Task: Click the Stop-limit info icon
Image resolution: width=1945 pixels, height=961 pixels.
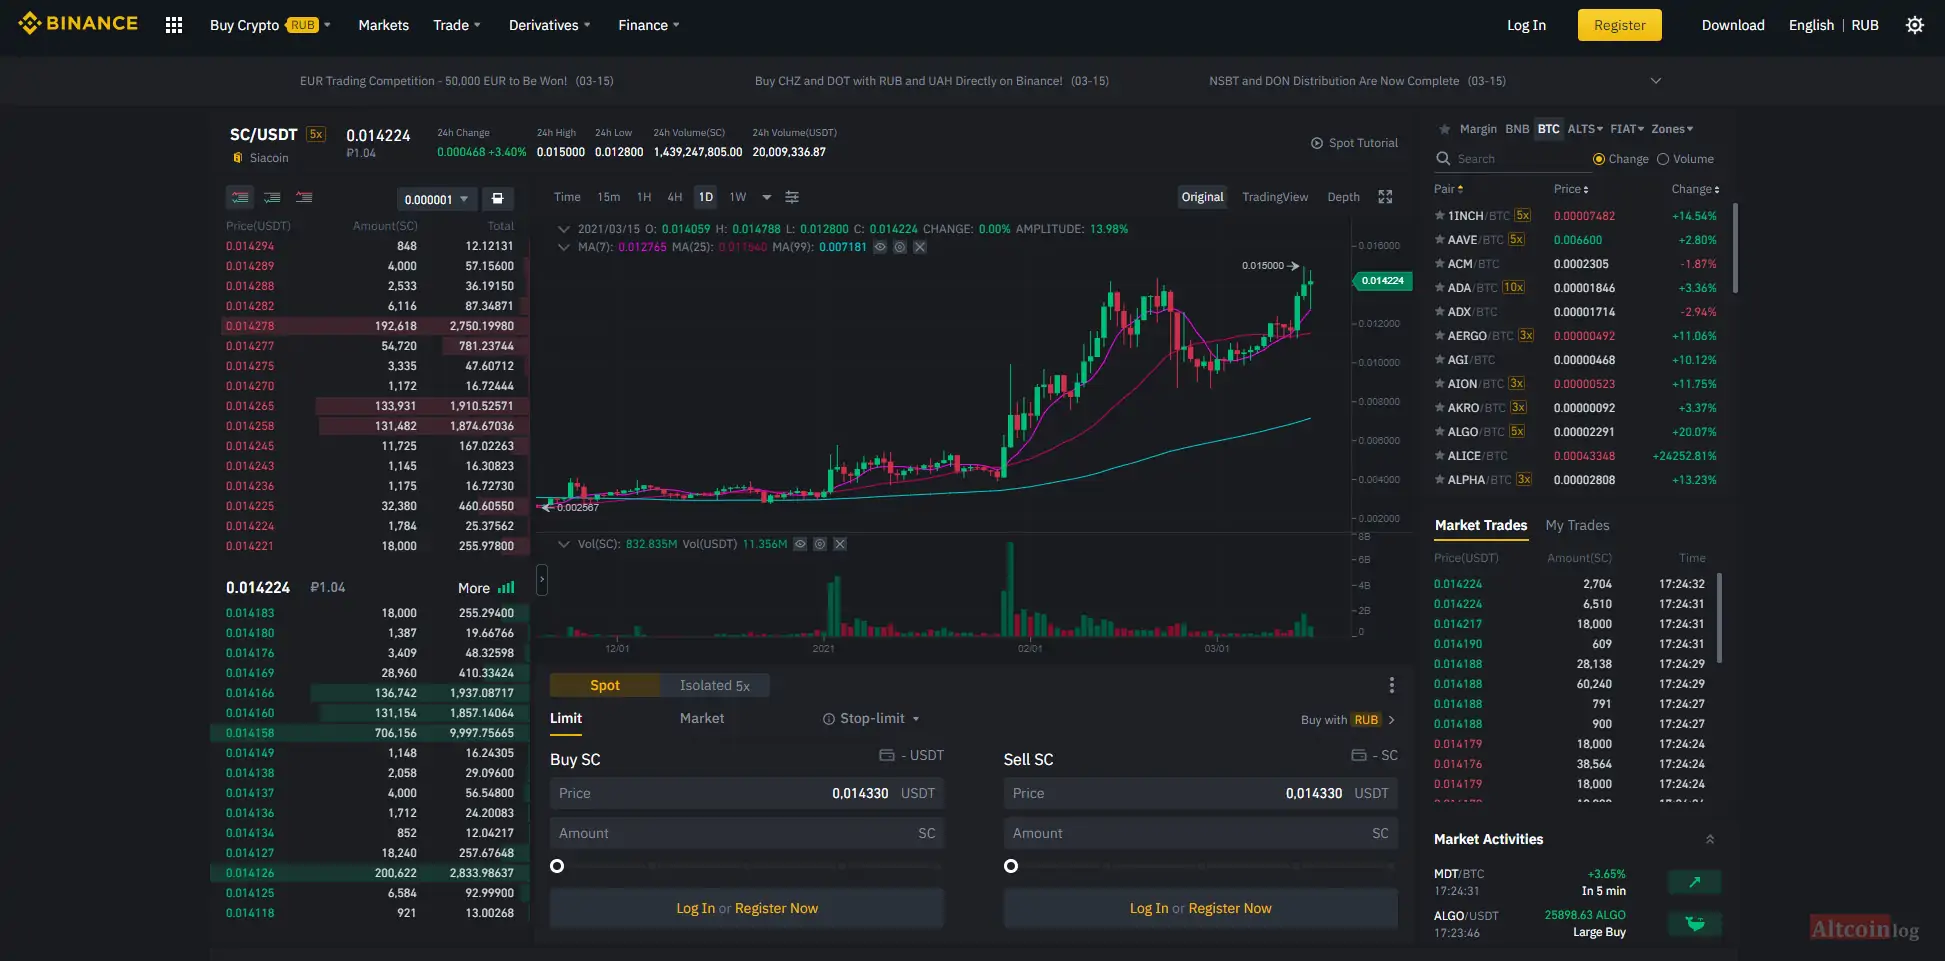Action: [x=828, y=719]
